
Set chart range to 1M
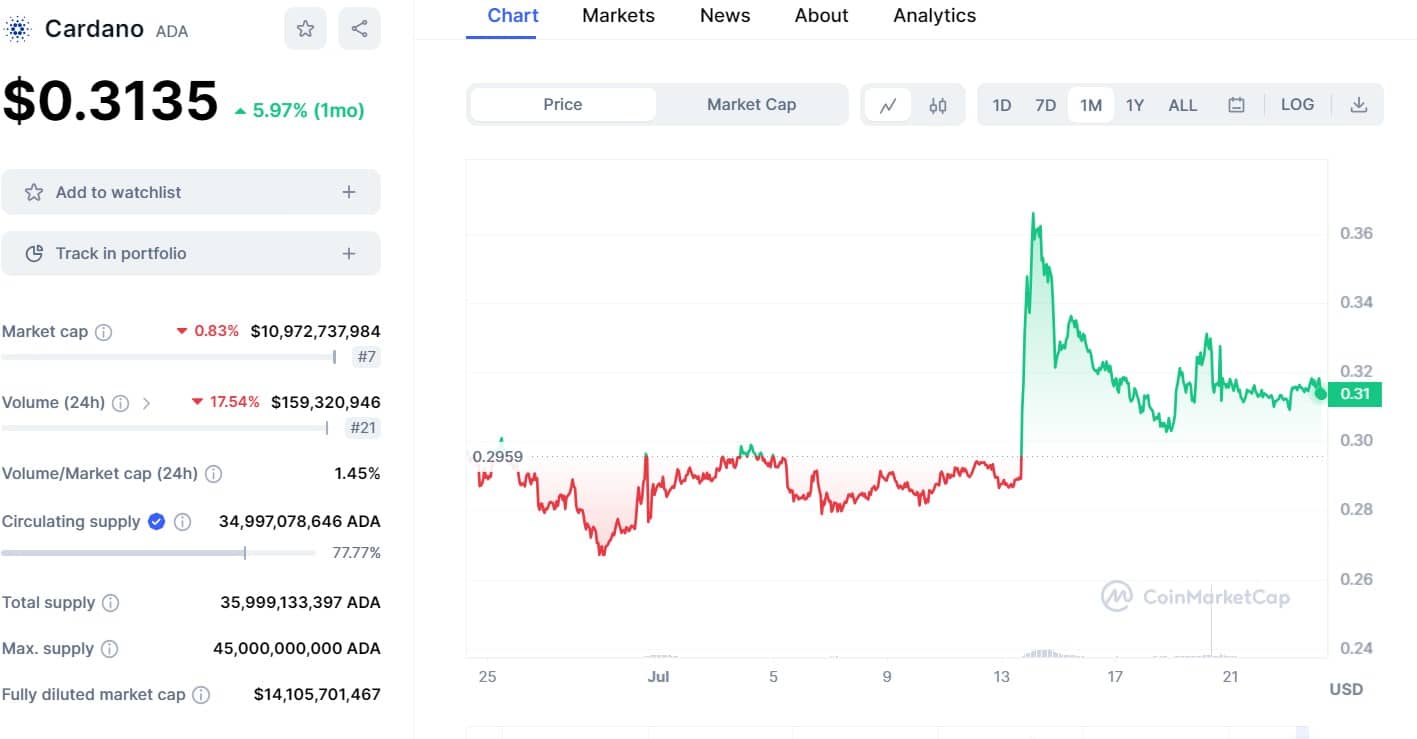click(1091, 105)
